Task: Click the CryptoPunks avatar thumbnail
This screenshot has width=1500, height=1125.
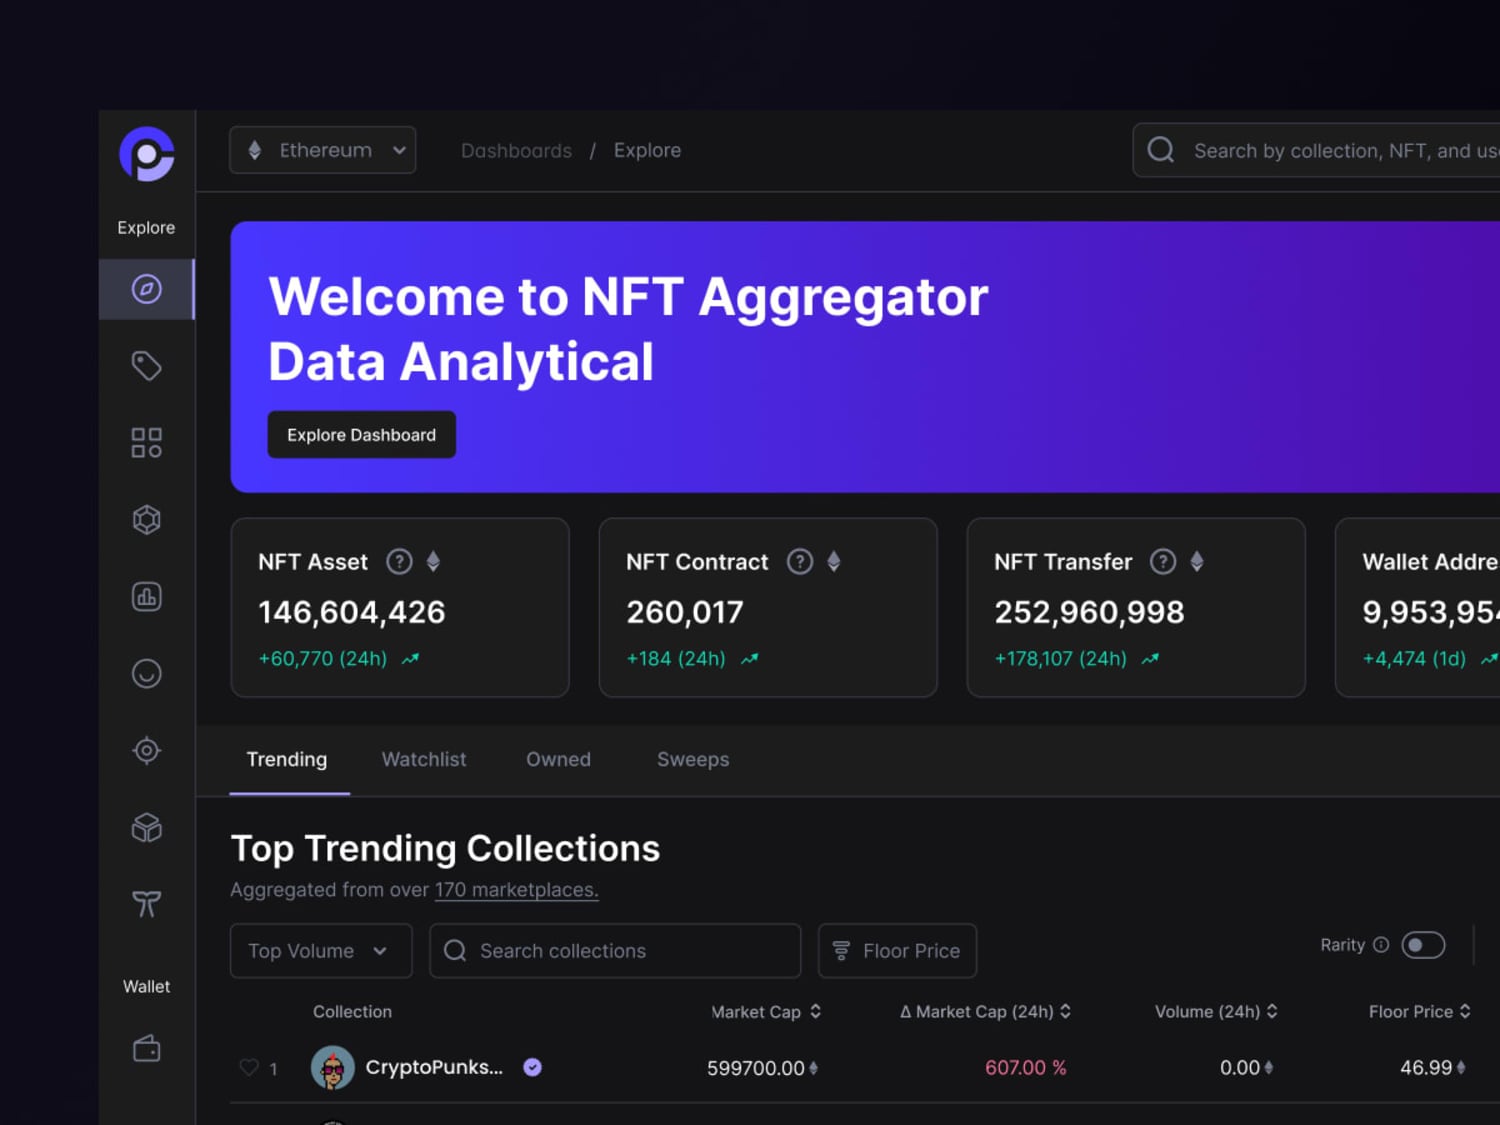Action: 333,1068
